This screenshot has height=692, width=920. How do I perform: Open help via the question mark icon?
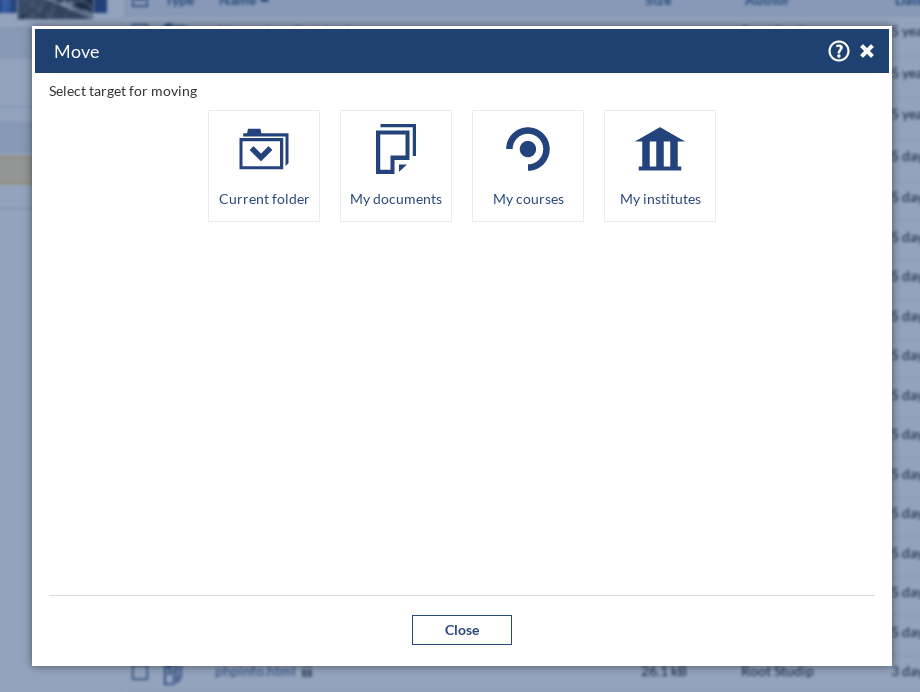point(838,51)
